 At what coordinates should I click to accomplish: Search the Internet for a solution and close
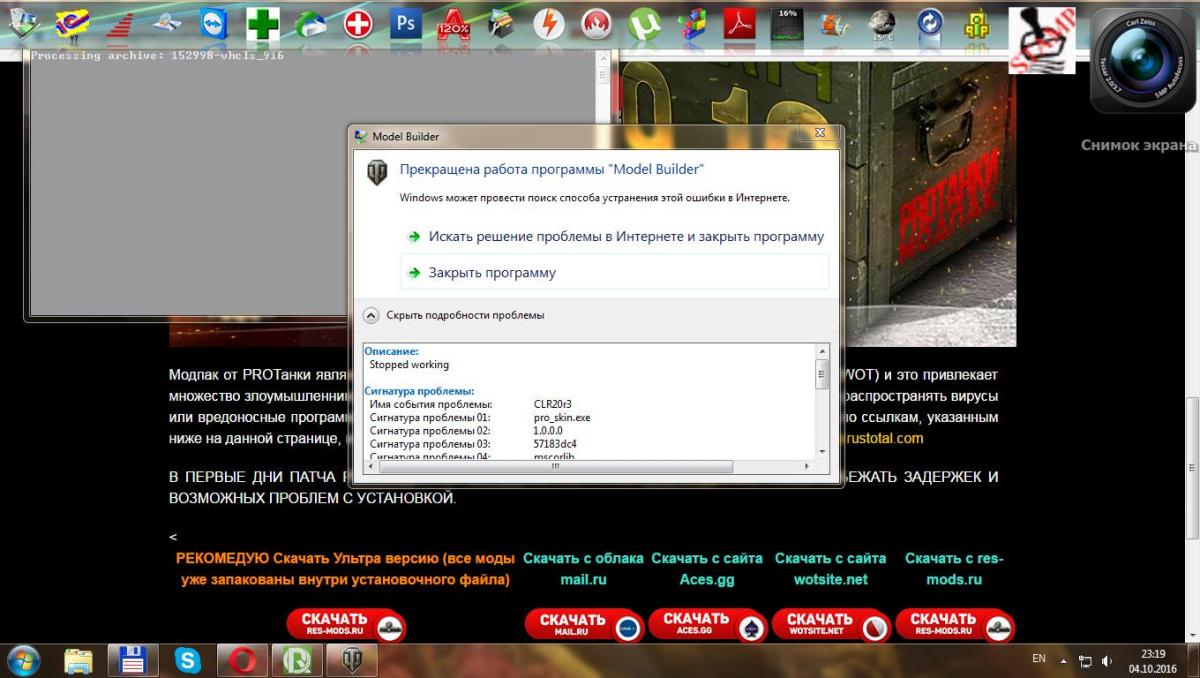pos(616,237)
